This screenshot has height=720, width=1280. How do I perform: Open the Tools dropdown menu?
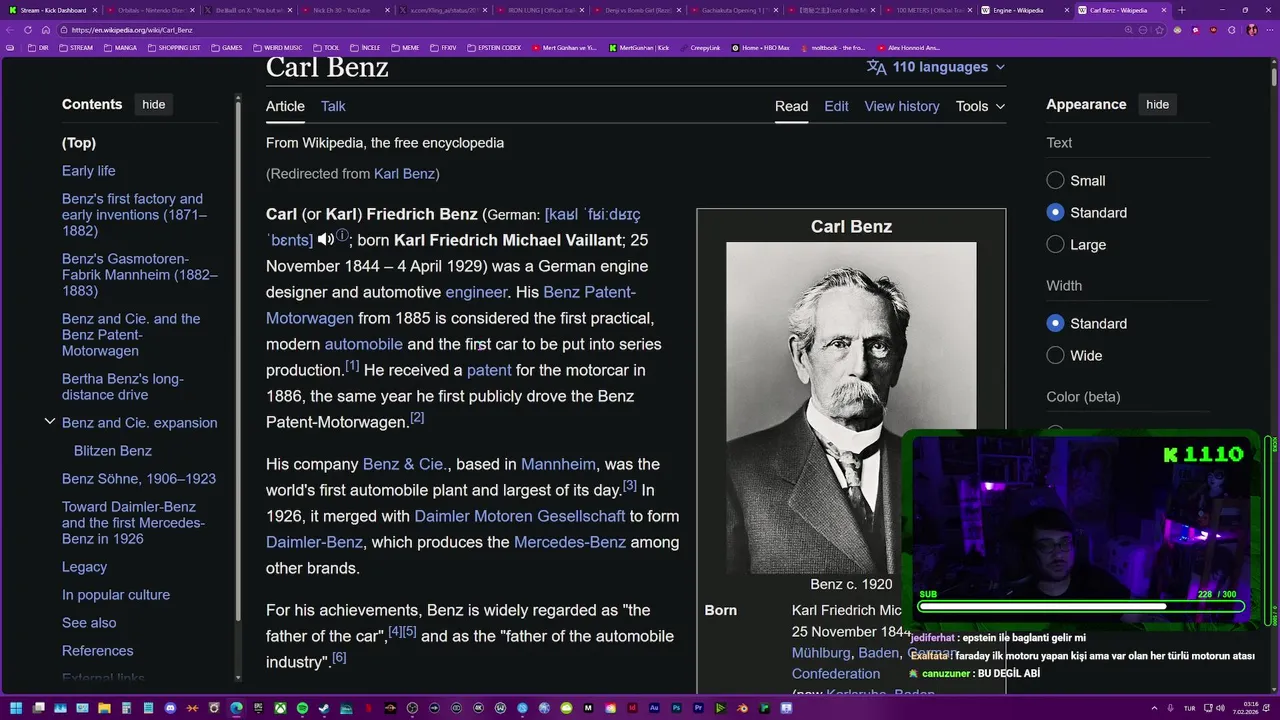pos(980,106)
